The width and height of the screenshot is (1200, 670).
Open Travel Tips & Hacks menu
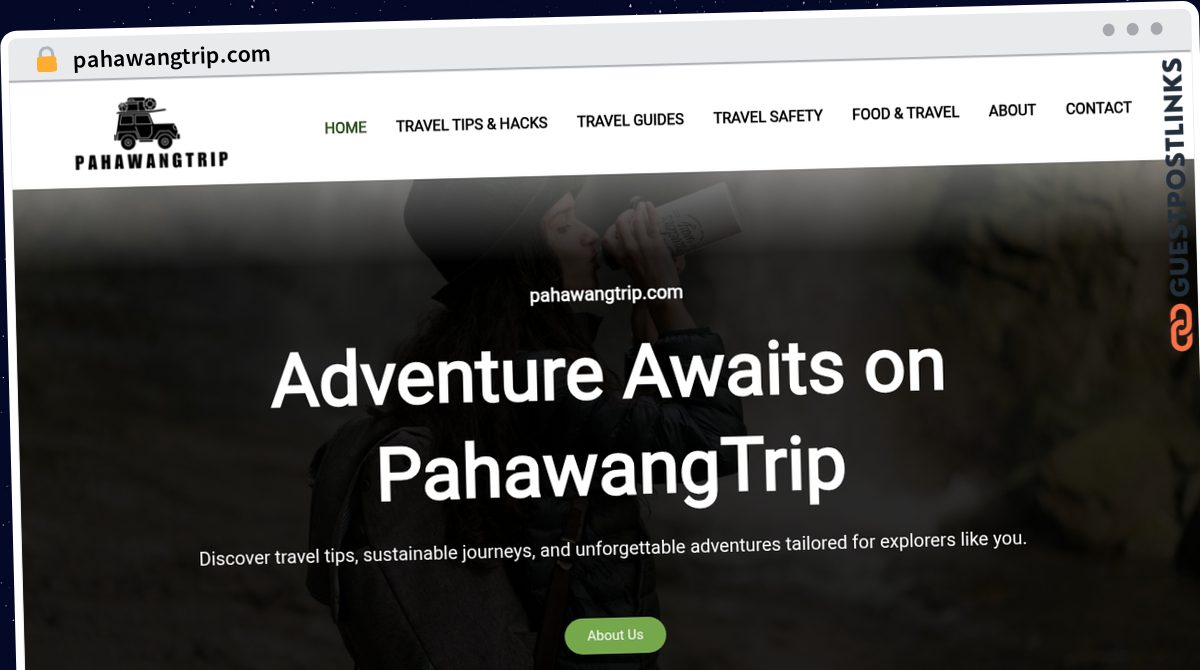pyautogui.click(x=472, y=124)
